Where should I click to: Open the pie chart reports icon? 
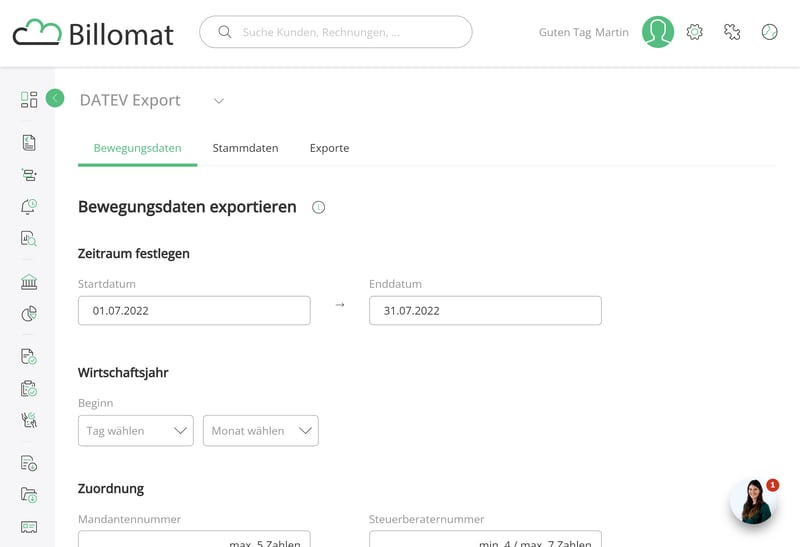pos(29,314)
